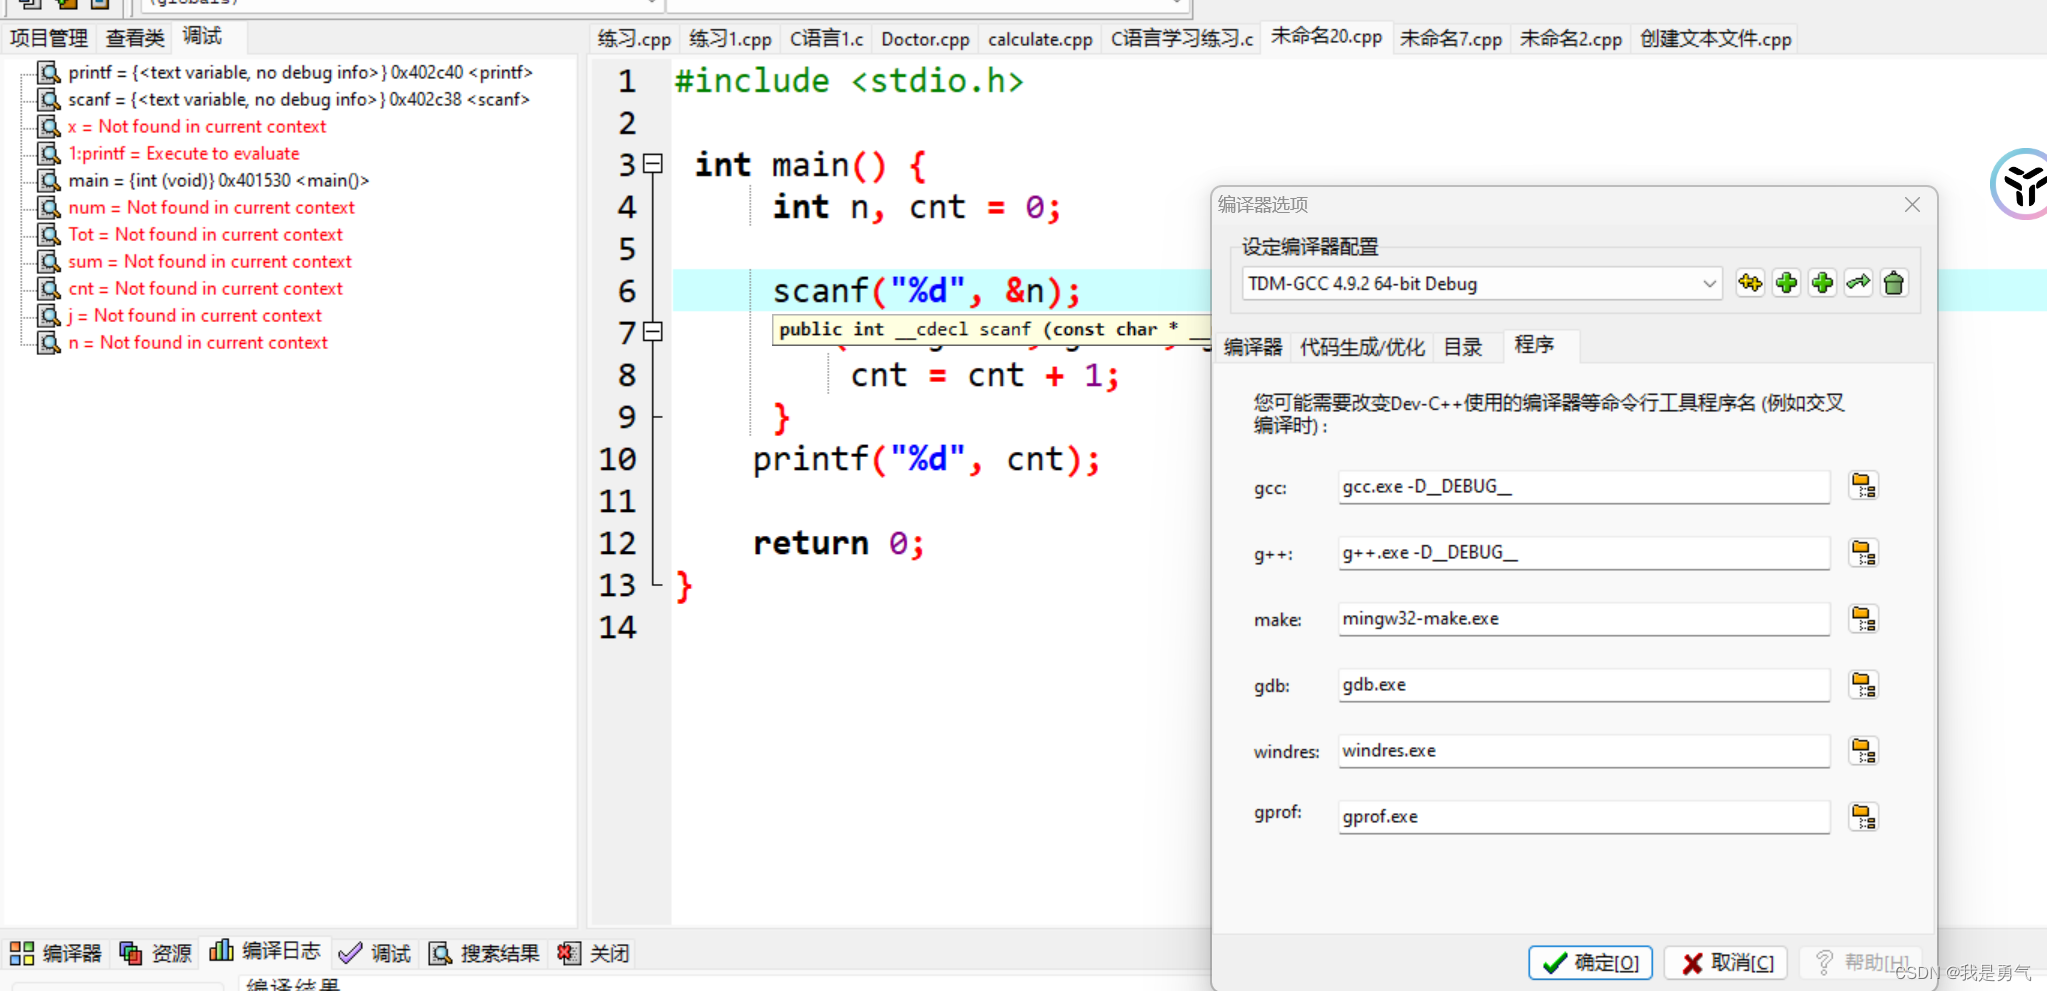Click the rename compiler set arrow icon
2047x991 pixels.
pos(1858,283)
